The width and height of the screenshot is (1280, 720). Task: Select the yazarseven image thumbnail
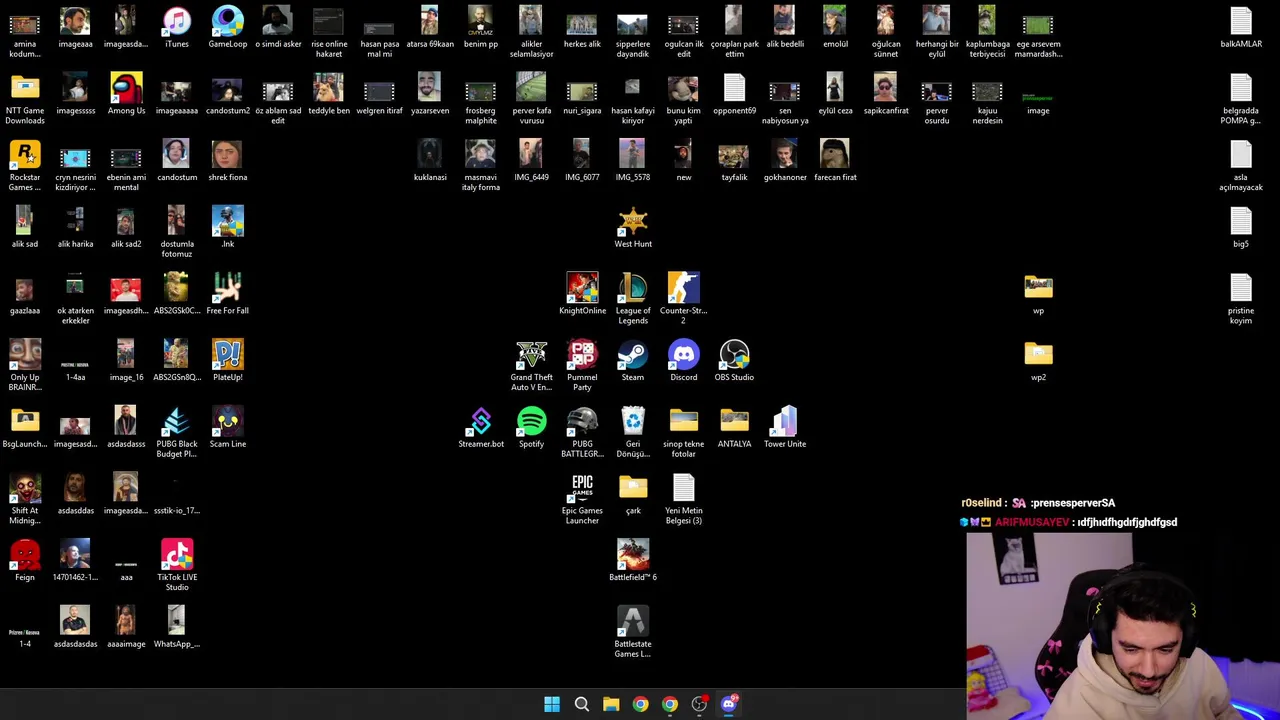pyautogui.click(x=430, y=95)
